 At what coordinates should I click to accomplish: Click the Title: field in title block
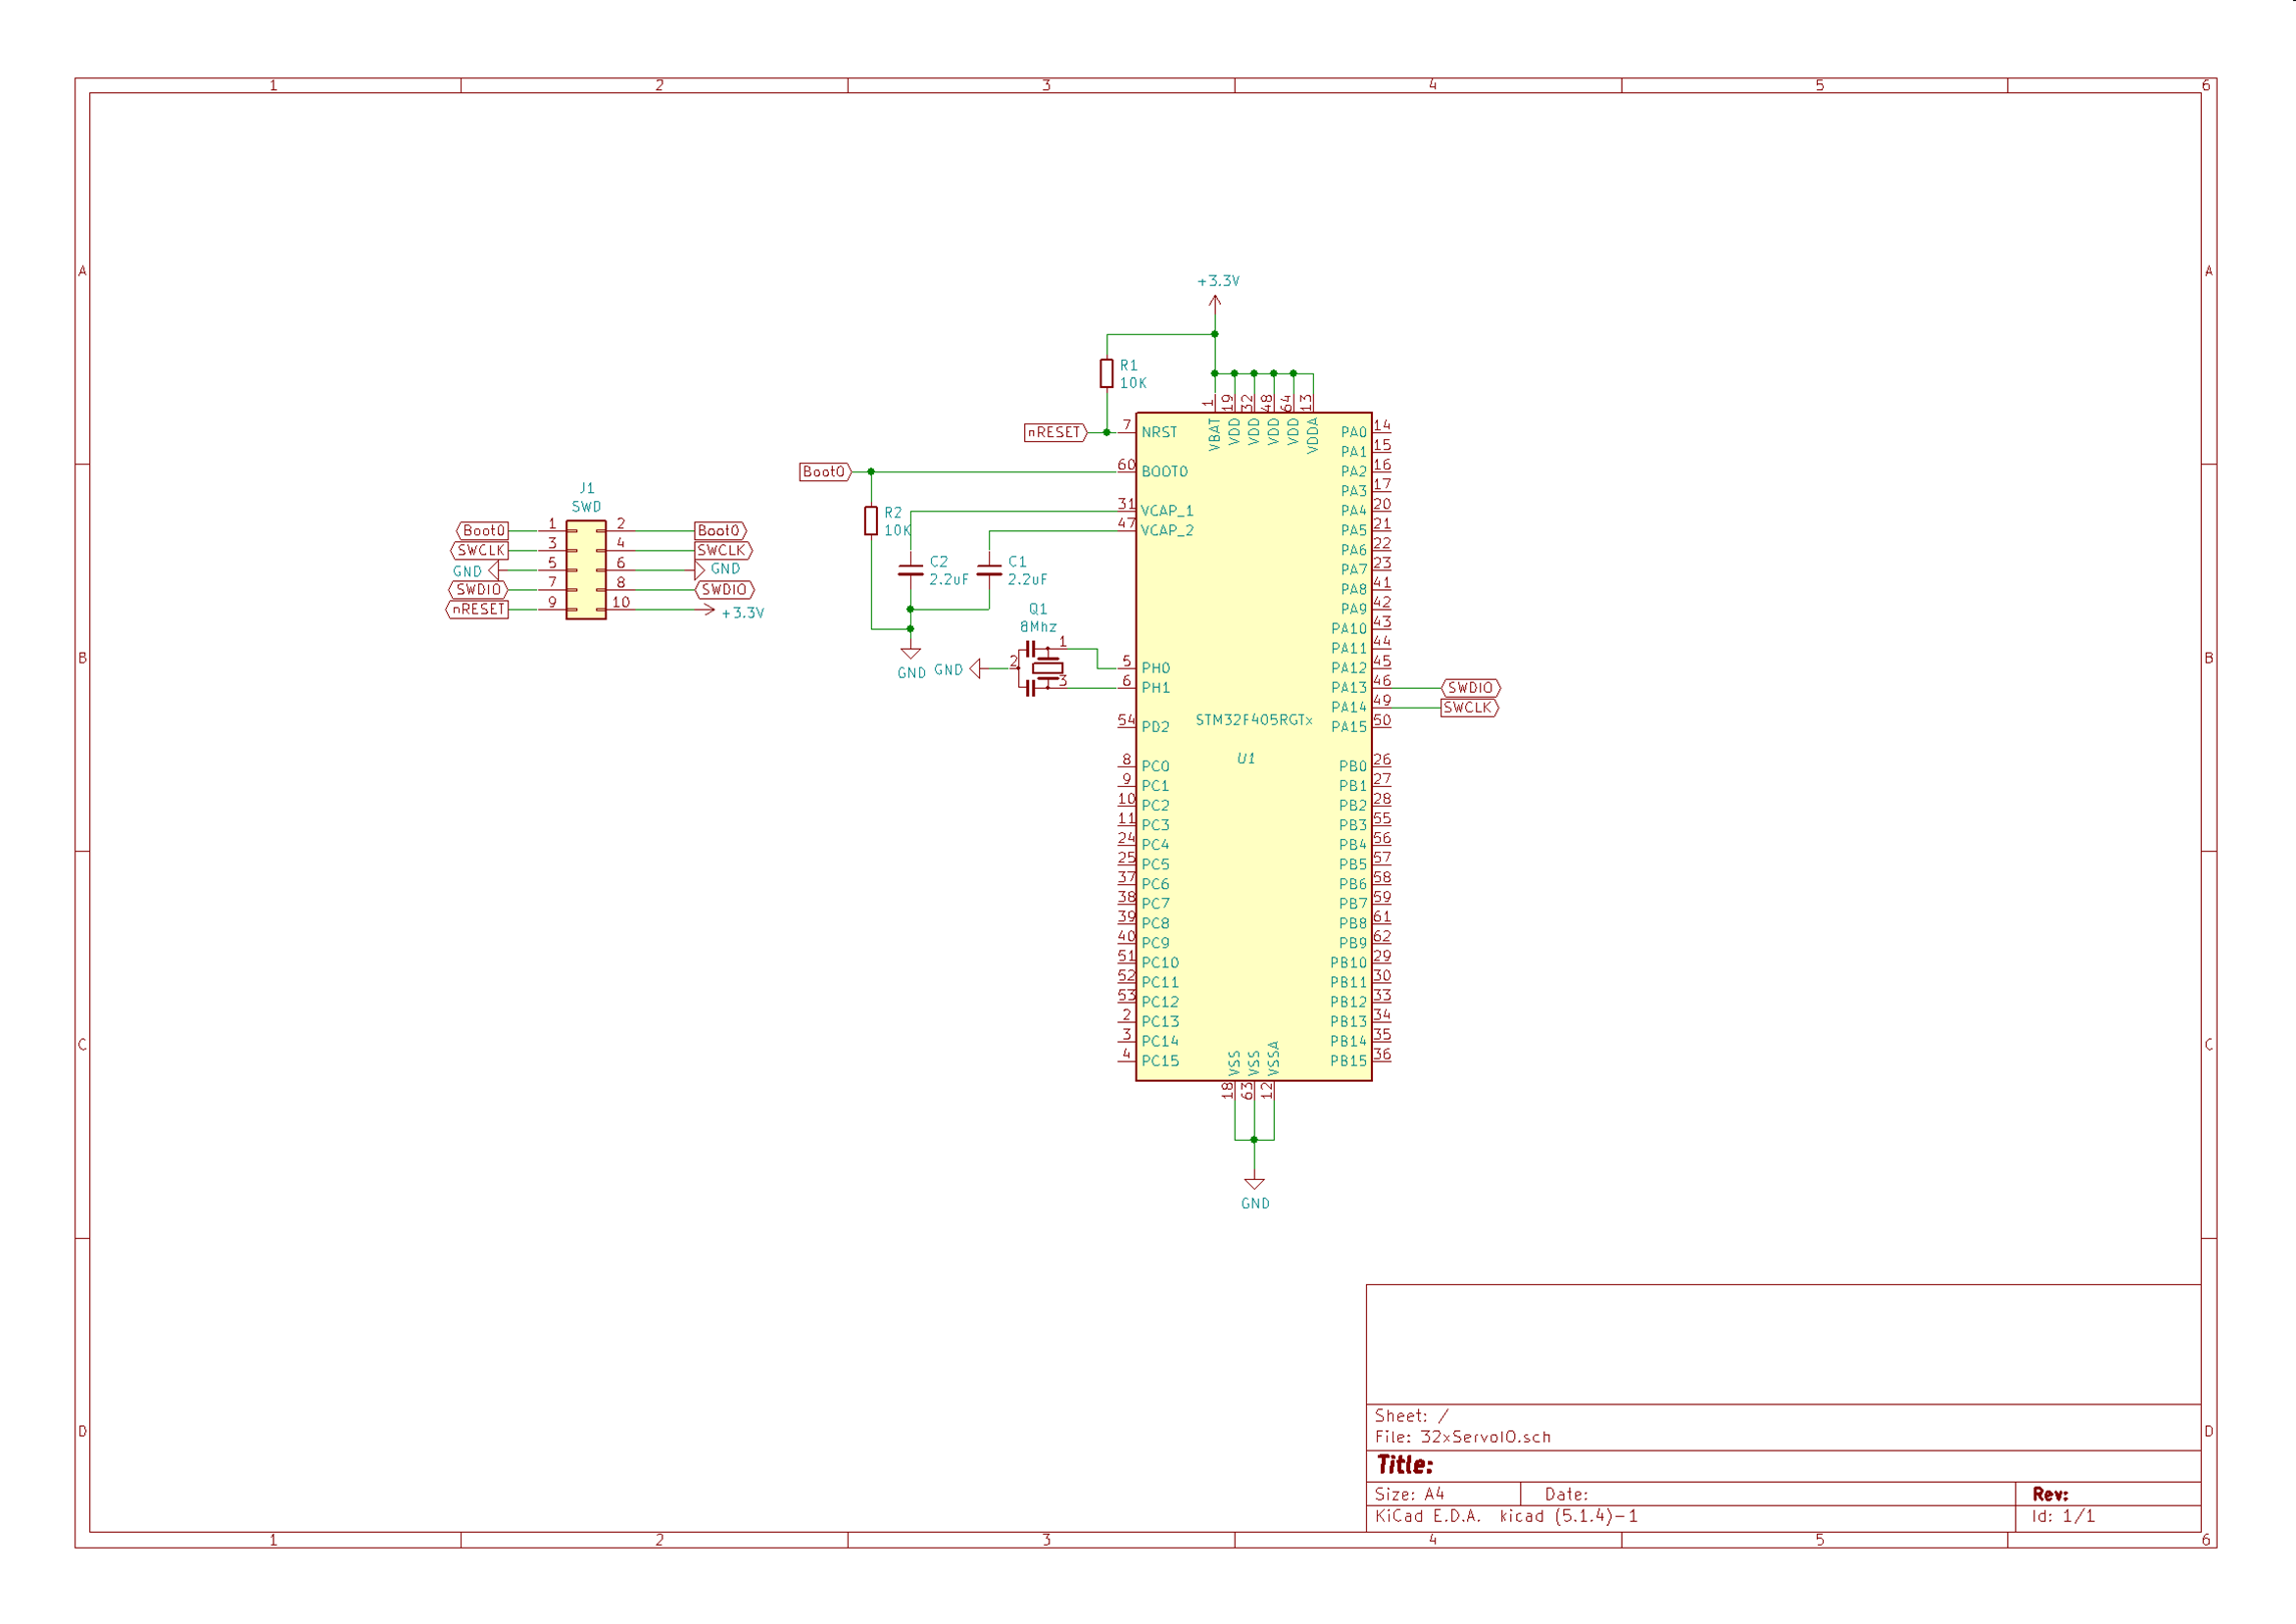pos(1404,1465)
